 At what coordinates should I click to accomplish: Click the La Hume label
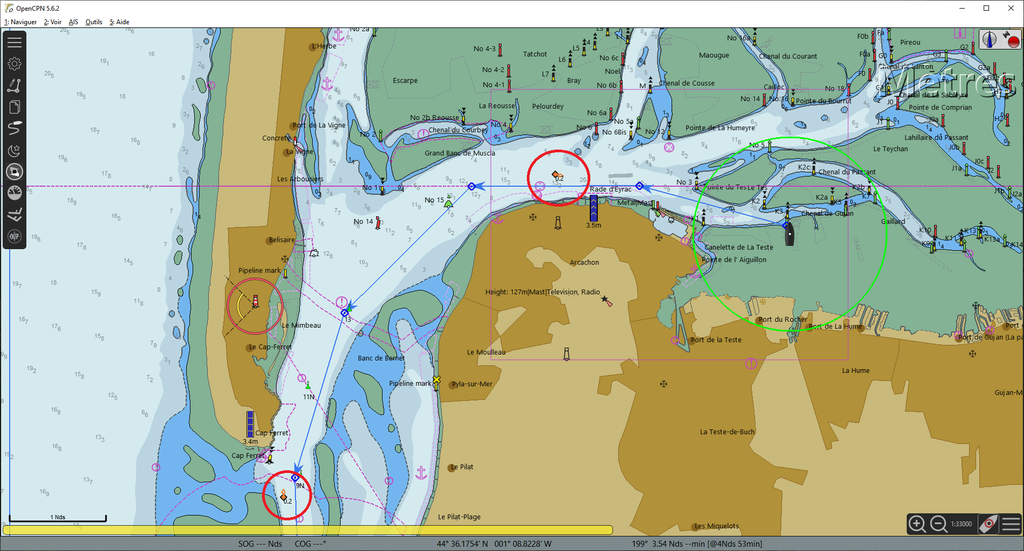point(856,370)
